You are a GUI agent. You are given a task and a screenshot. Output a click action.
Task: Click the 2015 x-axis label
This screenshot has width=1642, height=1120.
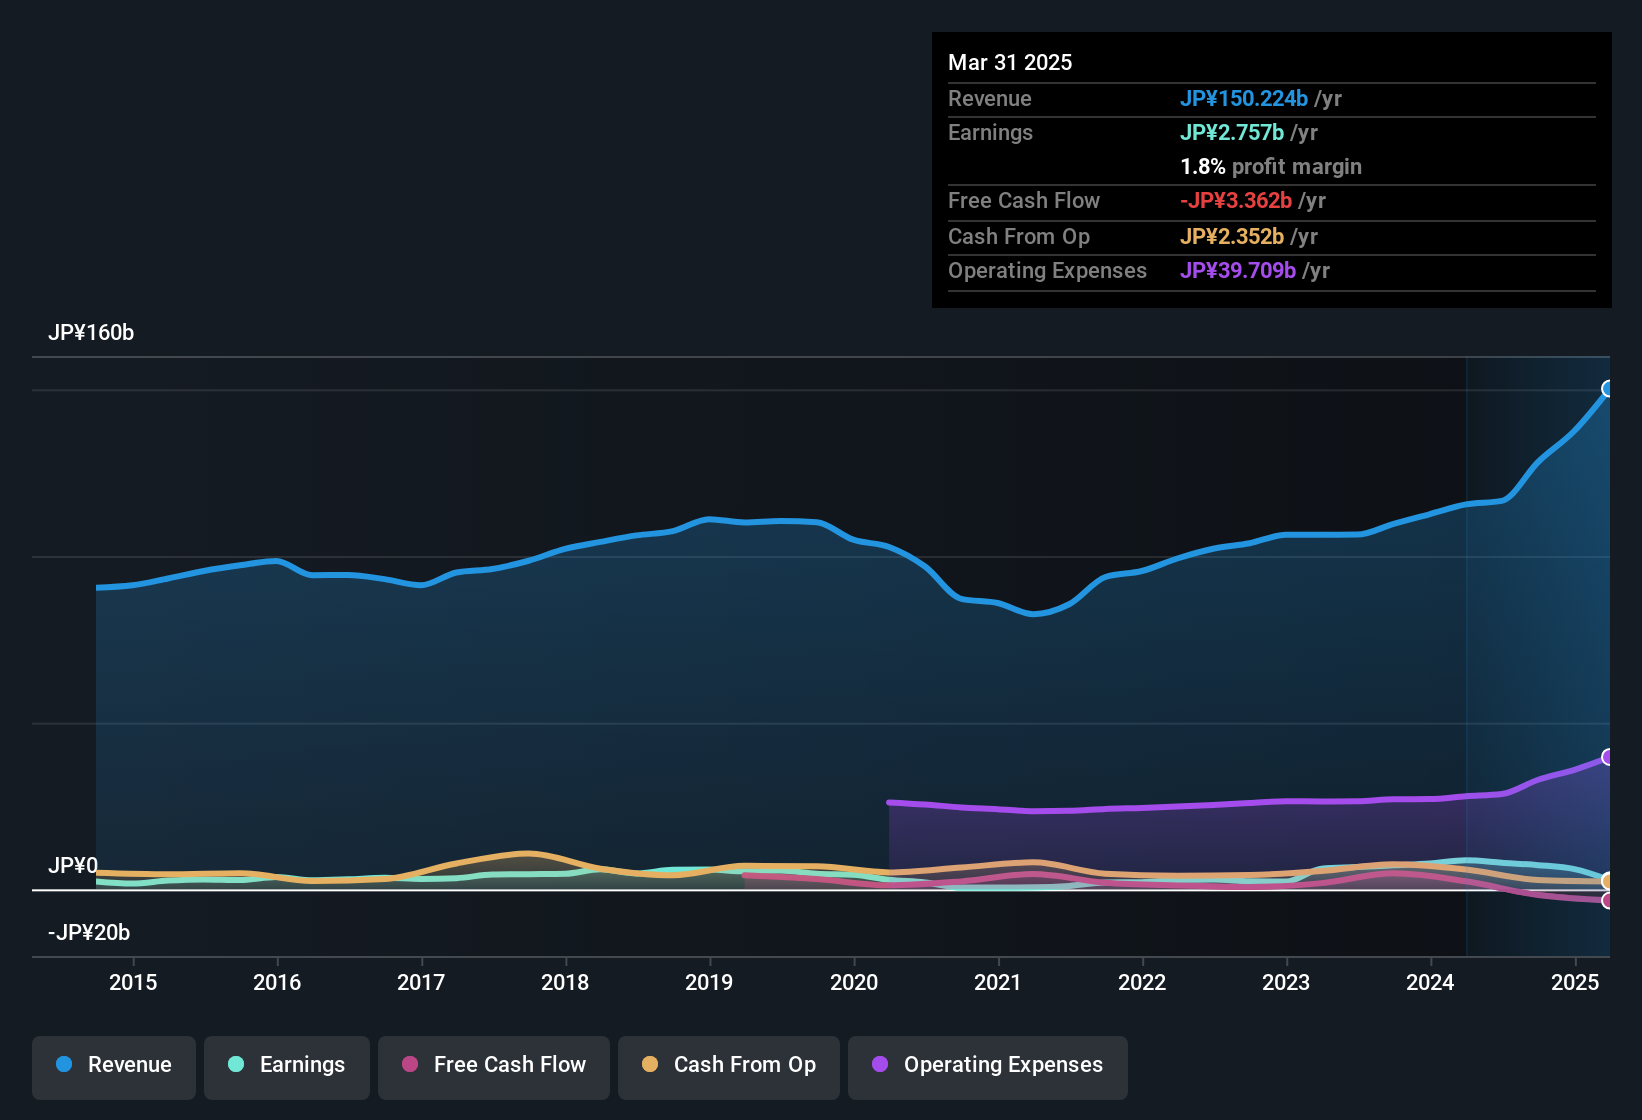click(x=133, y=982)
